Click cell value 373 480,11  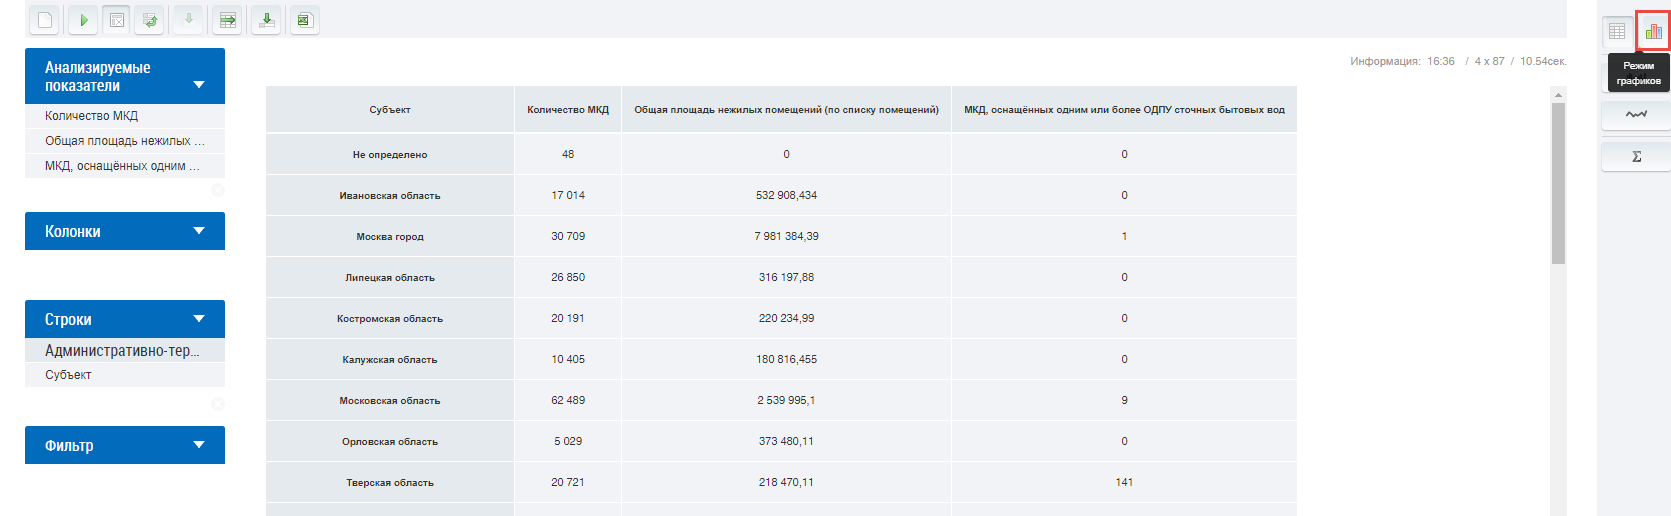(786, 441)
